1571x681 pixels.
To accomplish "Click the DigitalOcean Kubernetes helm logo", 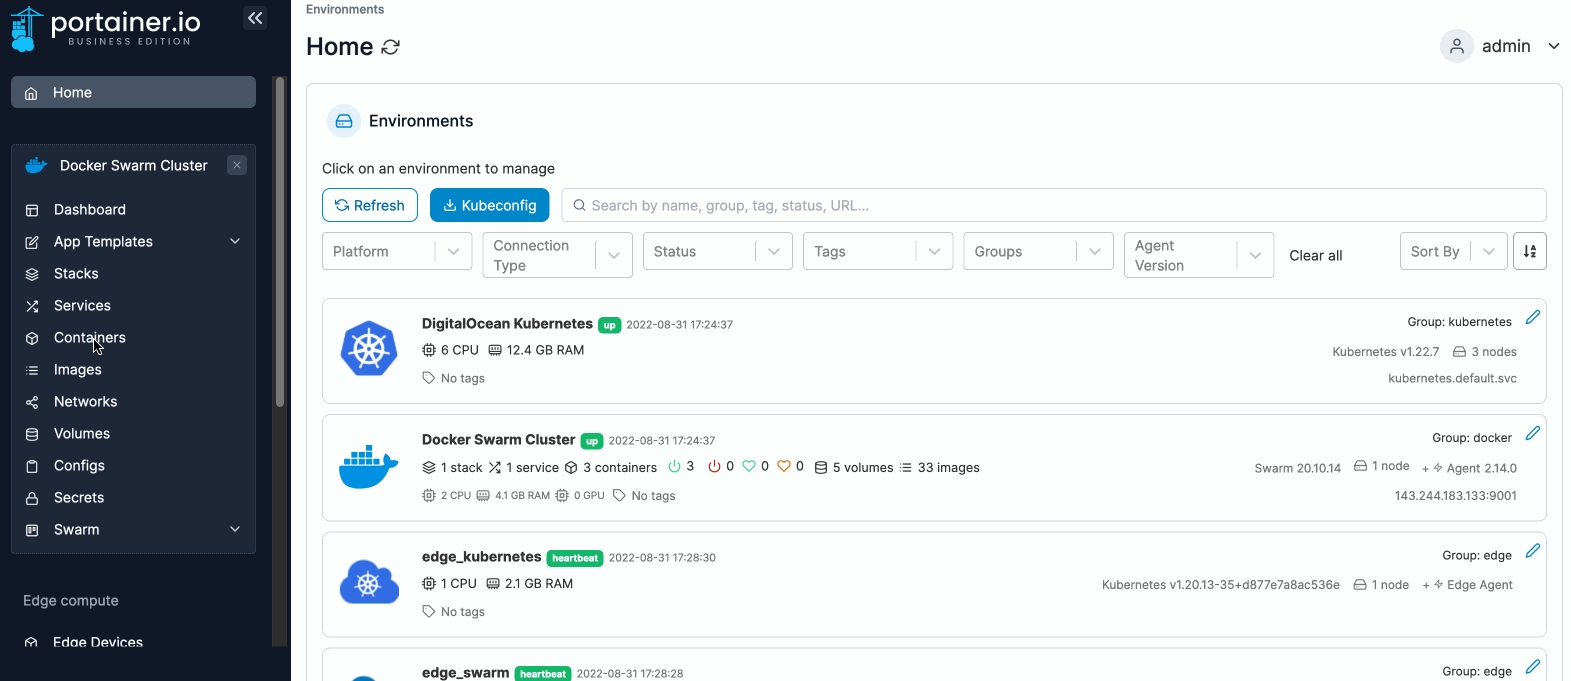I will (368, 349).
